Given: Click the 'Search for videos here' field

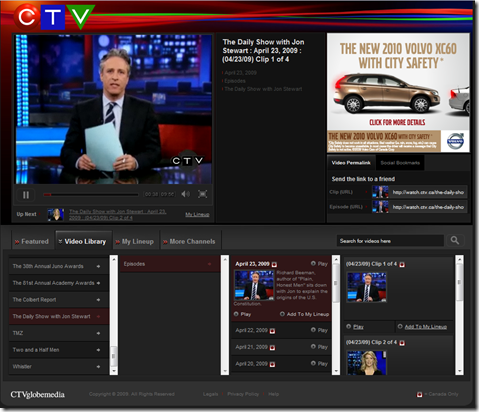Looking at the screenshot, I should click(390, 241).
